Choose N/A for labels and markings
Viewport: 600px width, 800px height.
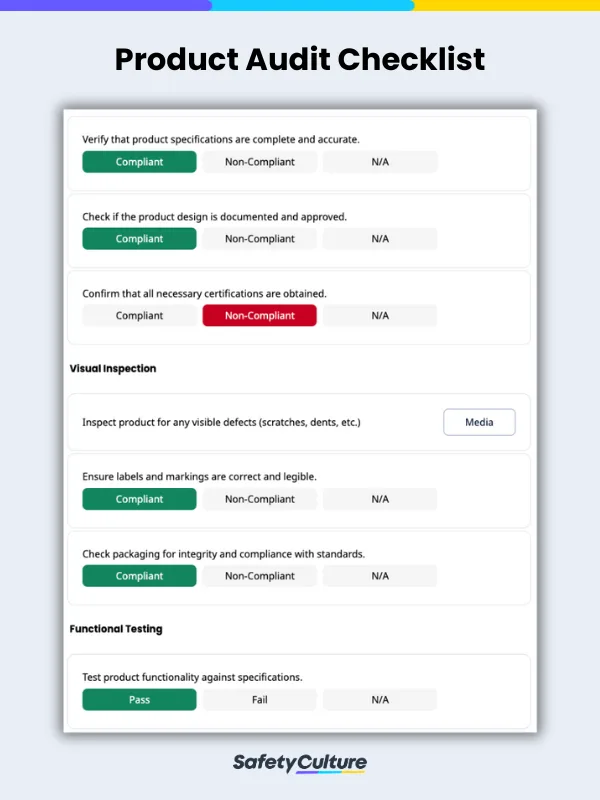(x=380, y=499)
